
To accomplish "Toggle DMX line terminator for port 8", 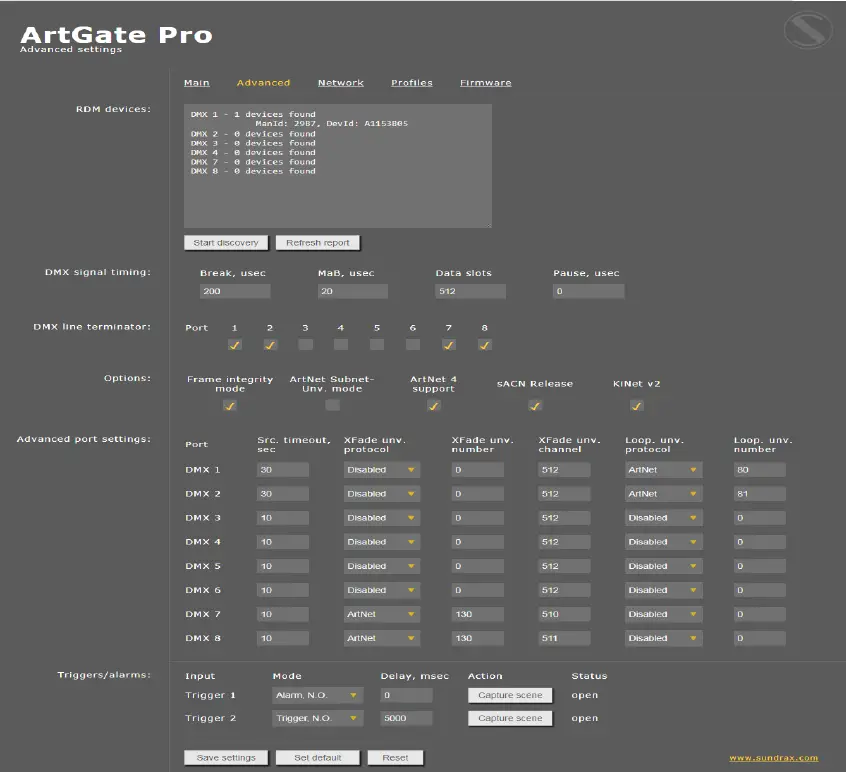I will click(485, 345).
